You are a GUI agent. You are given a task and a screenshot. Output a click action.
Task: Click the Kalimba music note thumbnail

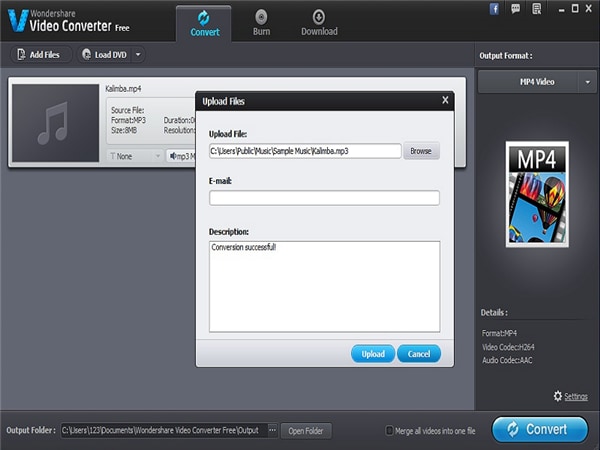tap(55, 123)
